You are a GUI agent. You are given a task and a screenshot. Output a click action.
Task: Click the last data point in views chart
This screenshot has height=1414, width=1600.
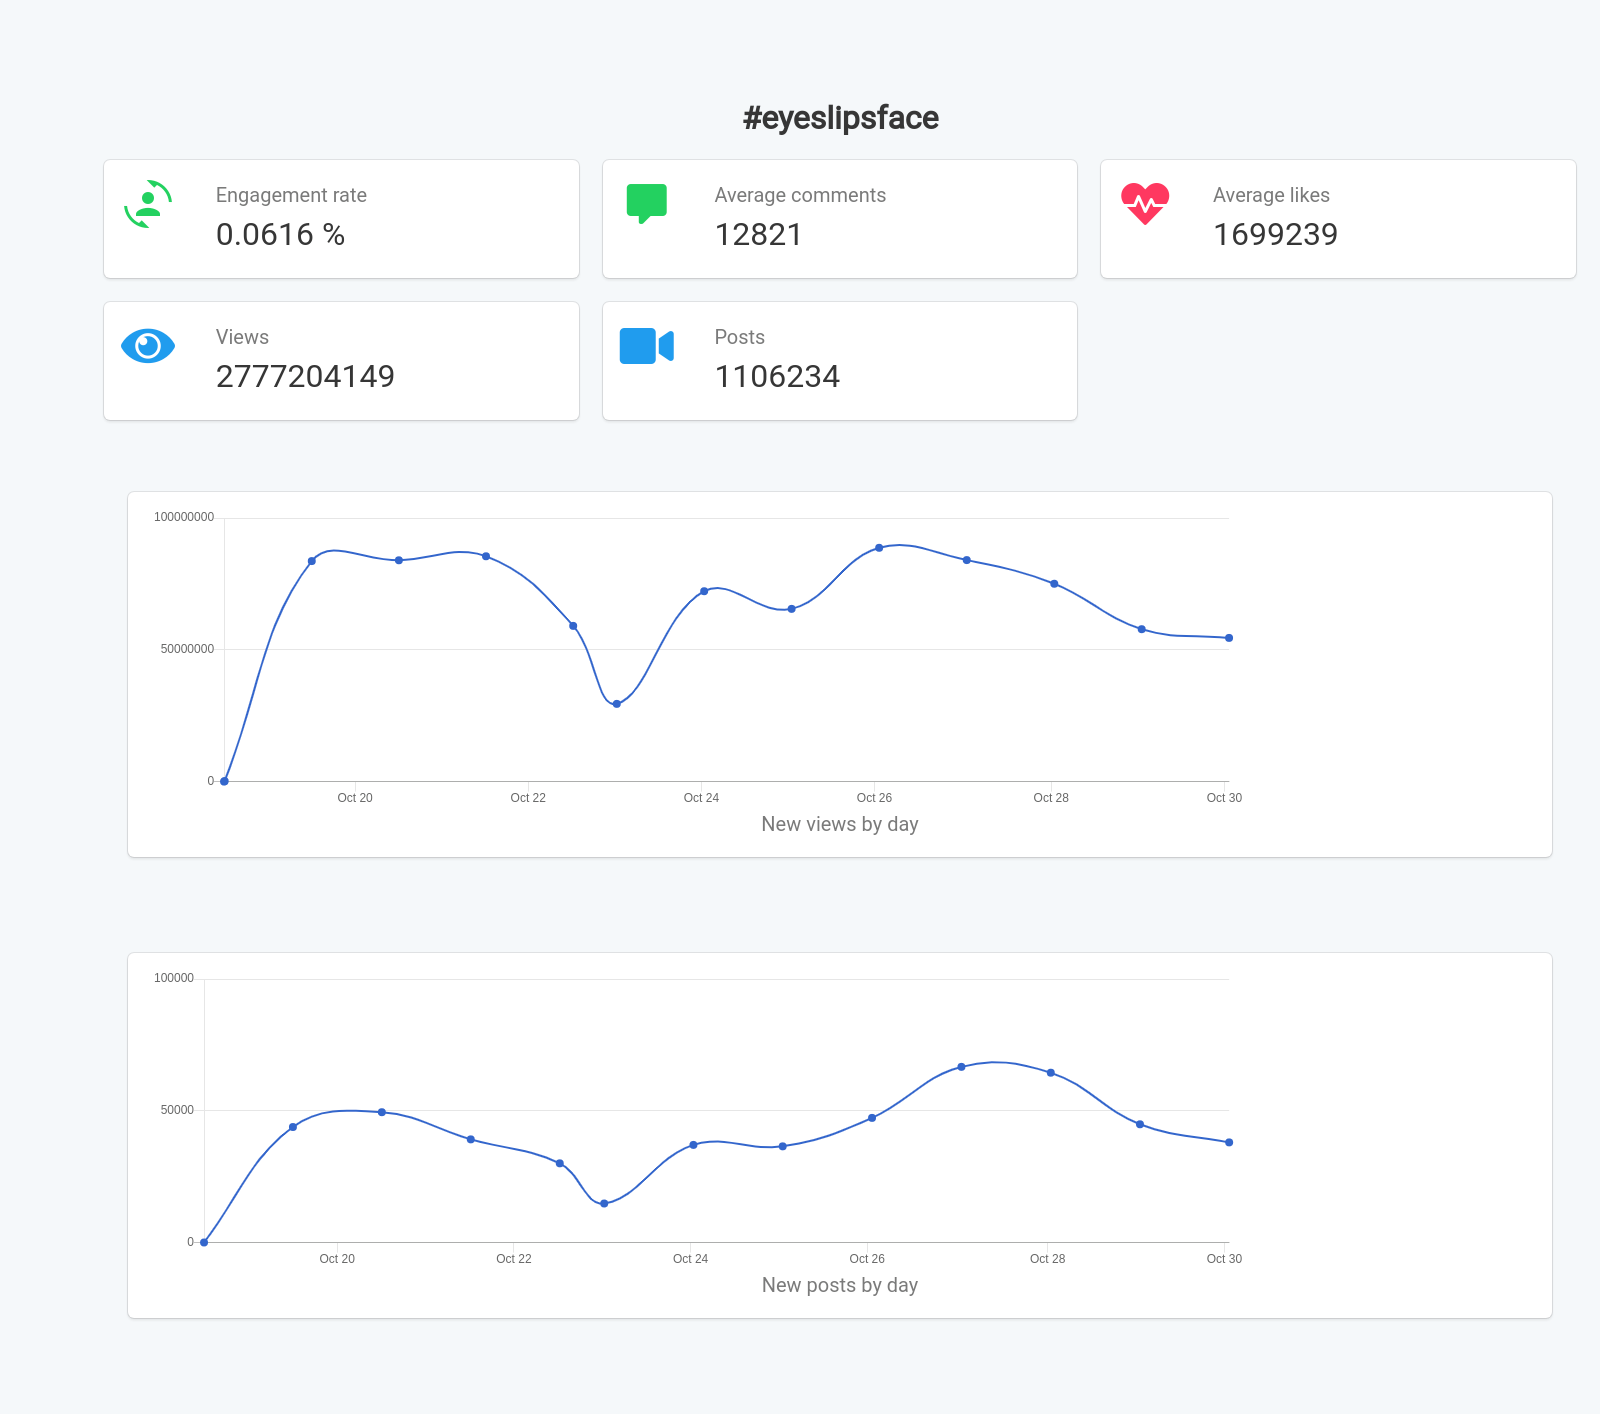1229,638
